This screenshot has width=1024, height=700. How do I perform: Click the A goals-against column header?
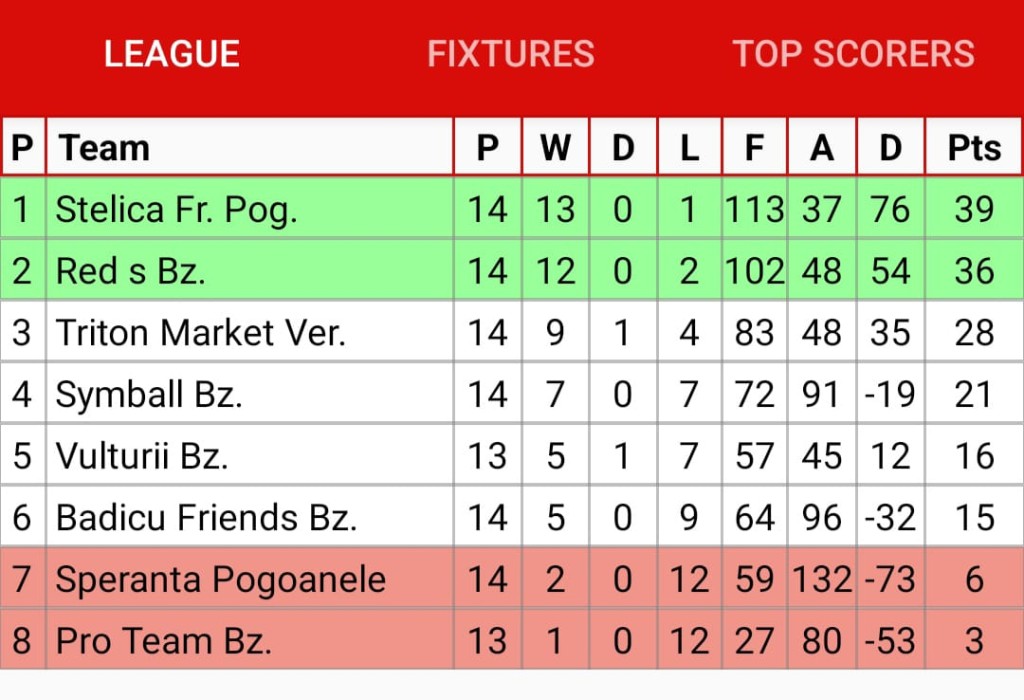click(822, 148)
